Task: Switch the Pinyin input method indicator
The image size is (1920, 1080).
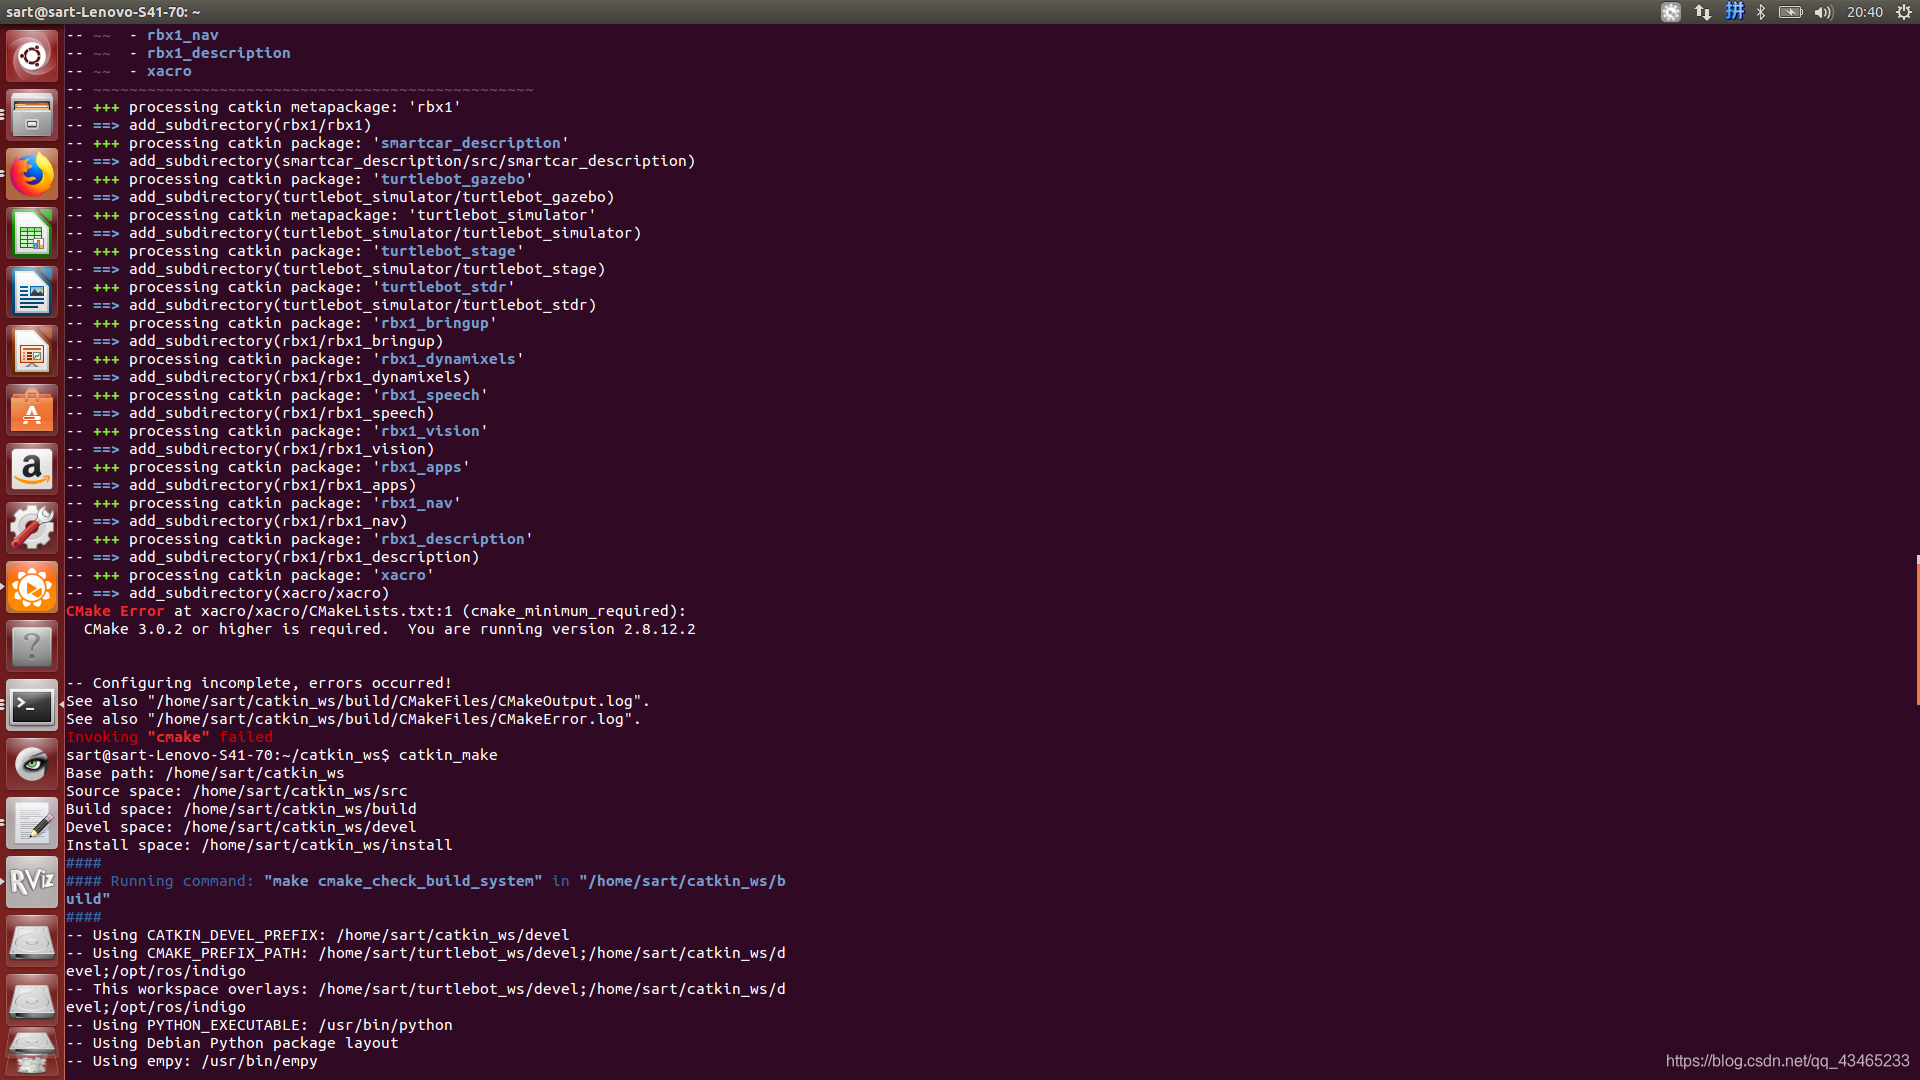Action: pos(1734,12)
